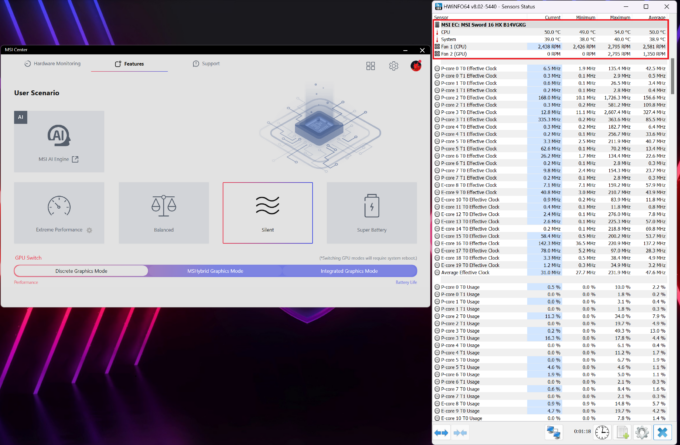Click the 168.0 MHz value for P-core 2 T0

pyautogui.click(x=551, y=98)
